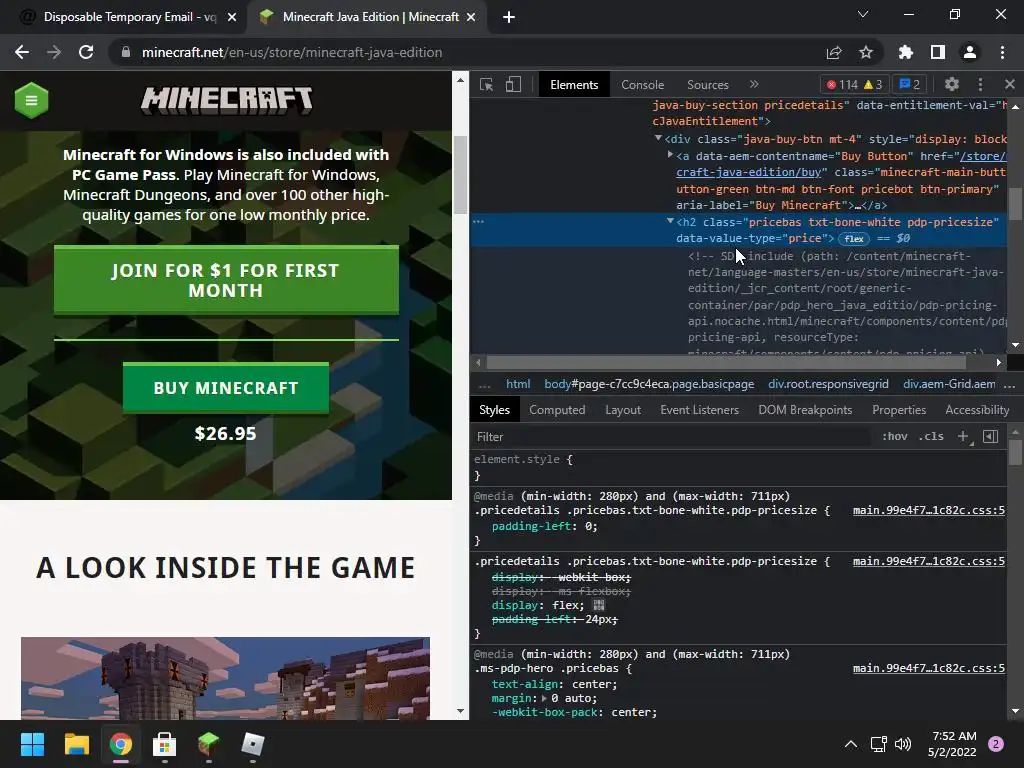Image resolution: width=1024 pixels, height=768 pixels.
Task: Collapse the h2 pricebas node
Action: 670,221
